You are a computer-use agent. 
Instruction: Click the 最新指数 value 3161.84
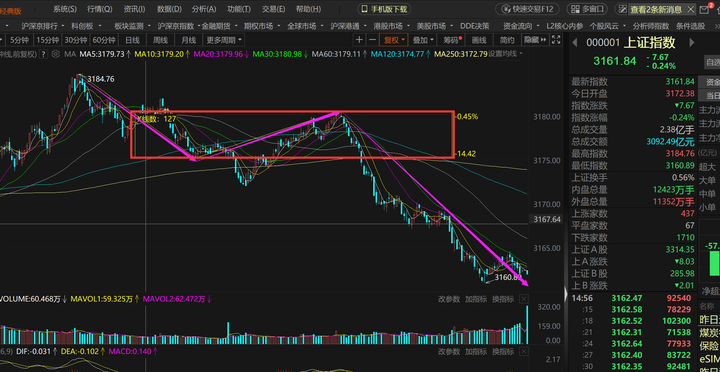pyautogui.click(x=680, y=82)
